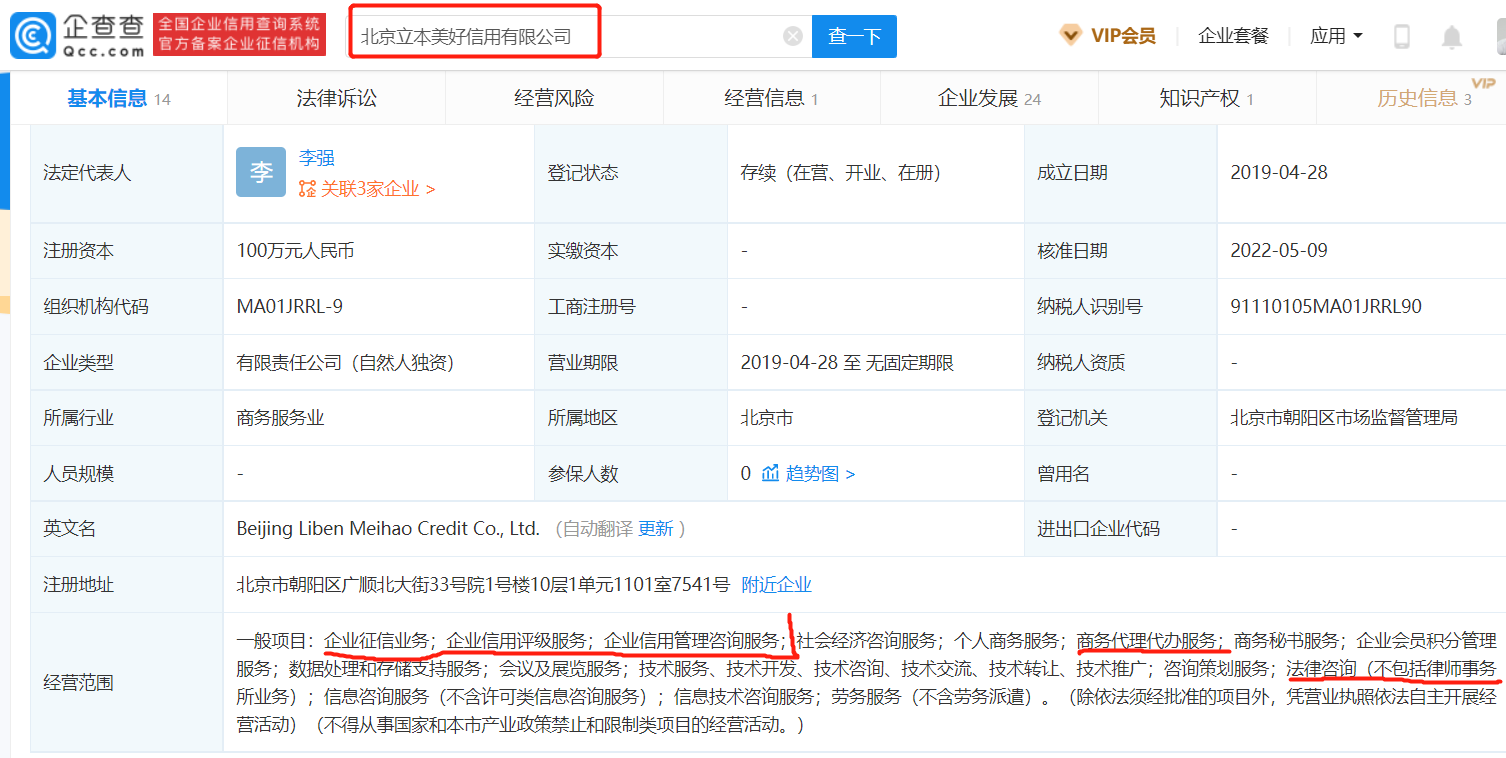
Task: Click the 李 avatar tile
Action: coord(261,173)
